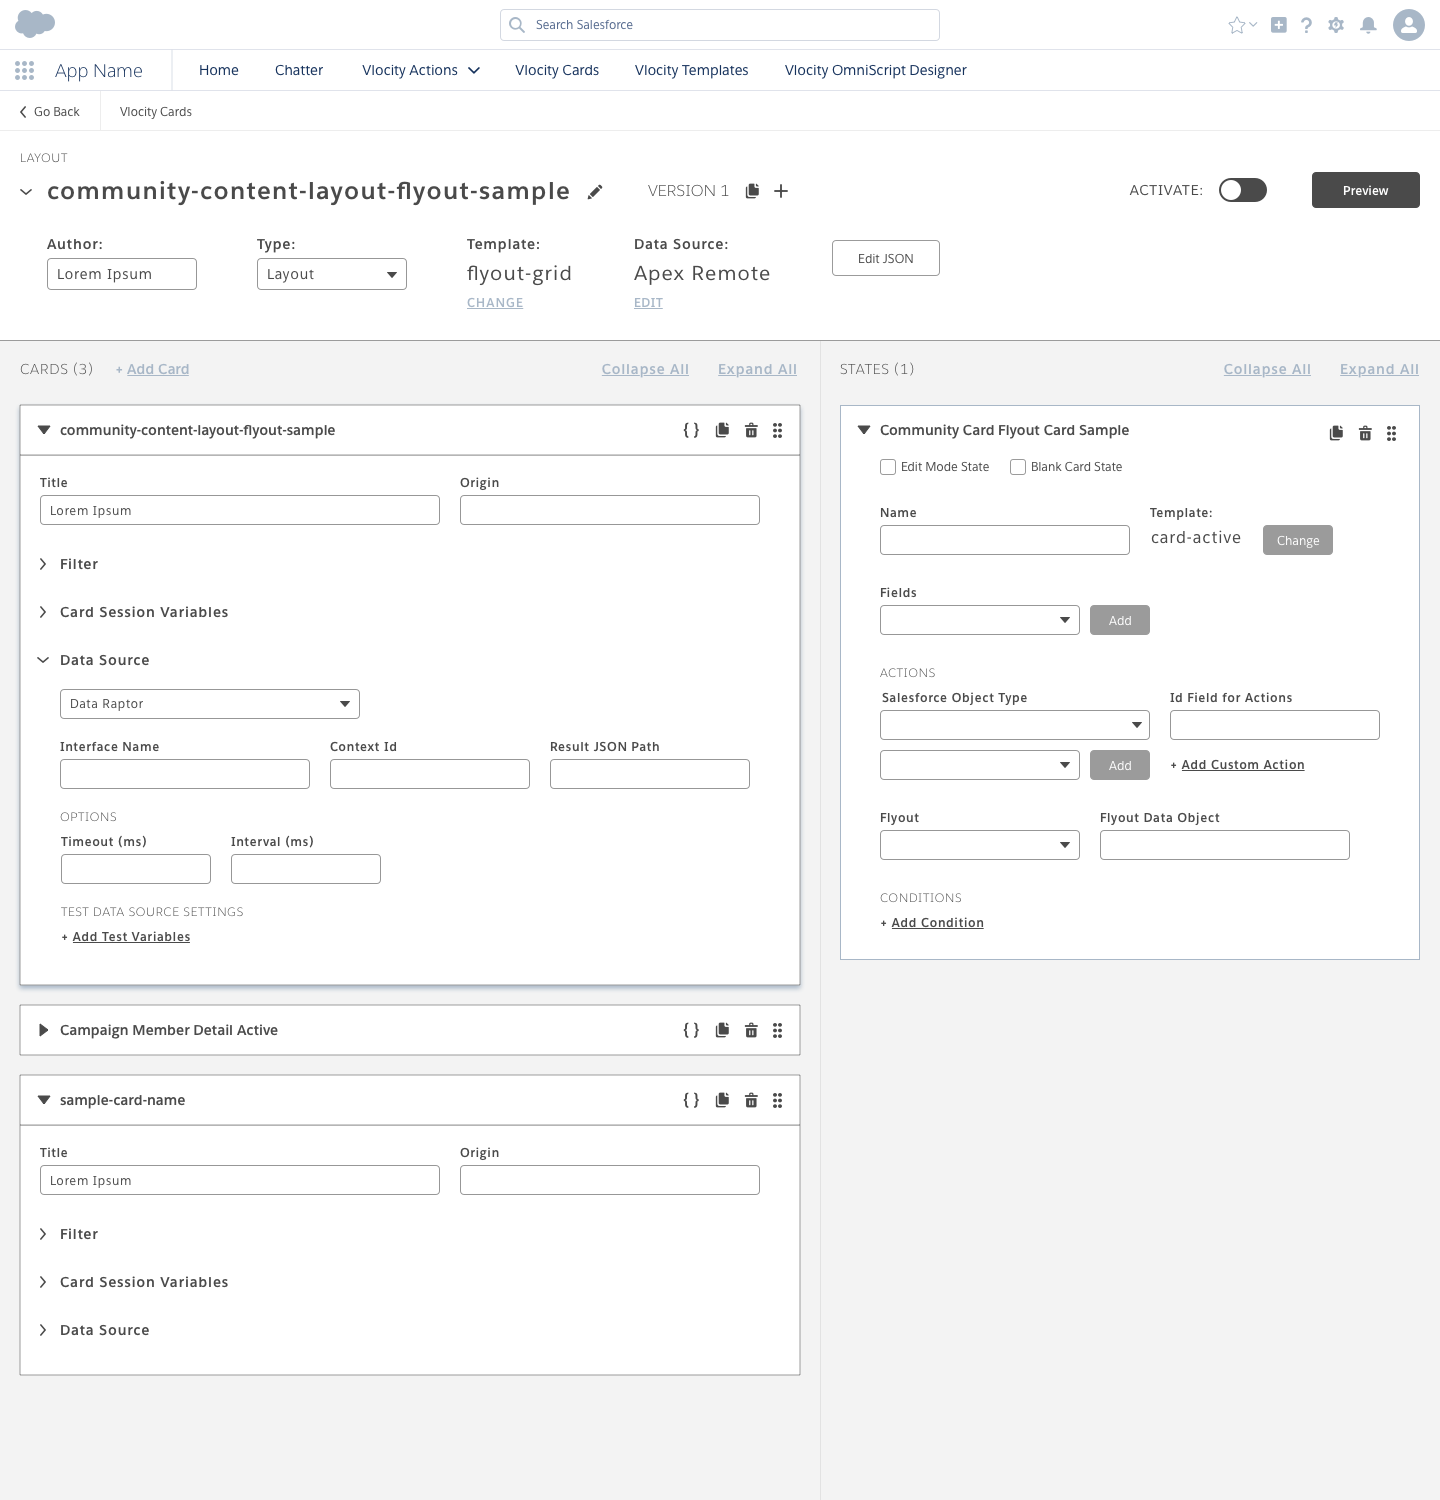Click the Interface Name input field
Image resolution: width=1440 pixels, height=1500 pixels.
click(185, 774)
